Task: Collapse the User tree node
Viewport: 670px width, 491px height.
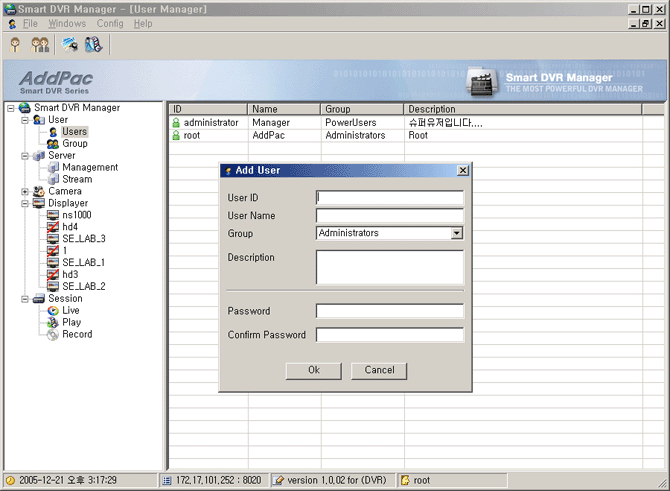Action: click(x=25, y=120)
